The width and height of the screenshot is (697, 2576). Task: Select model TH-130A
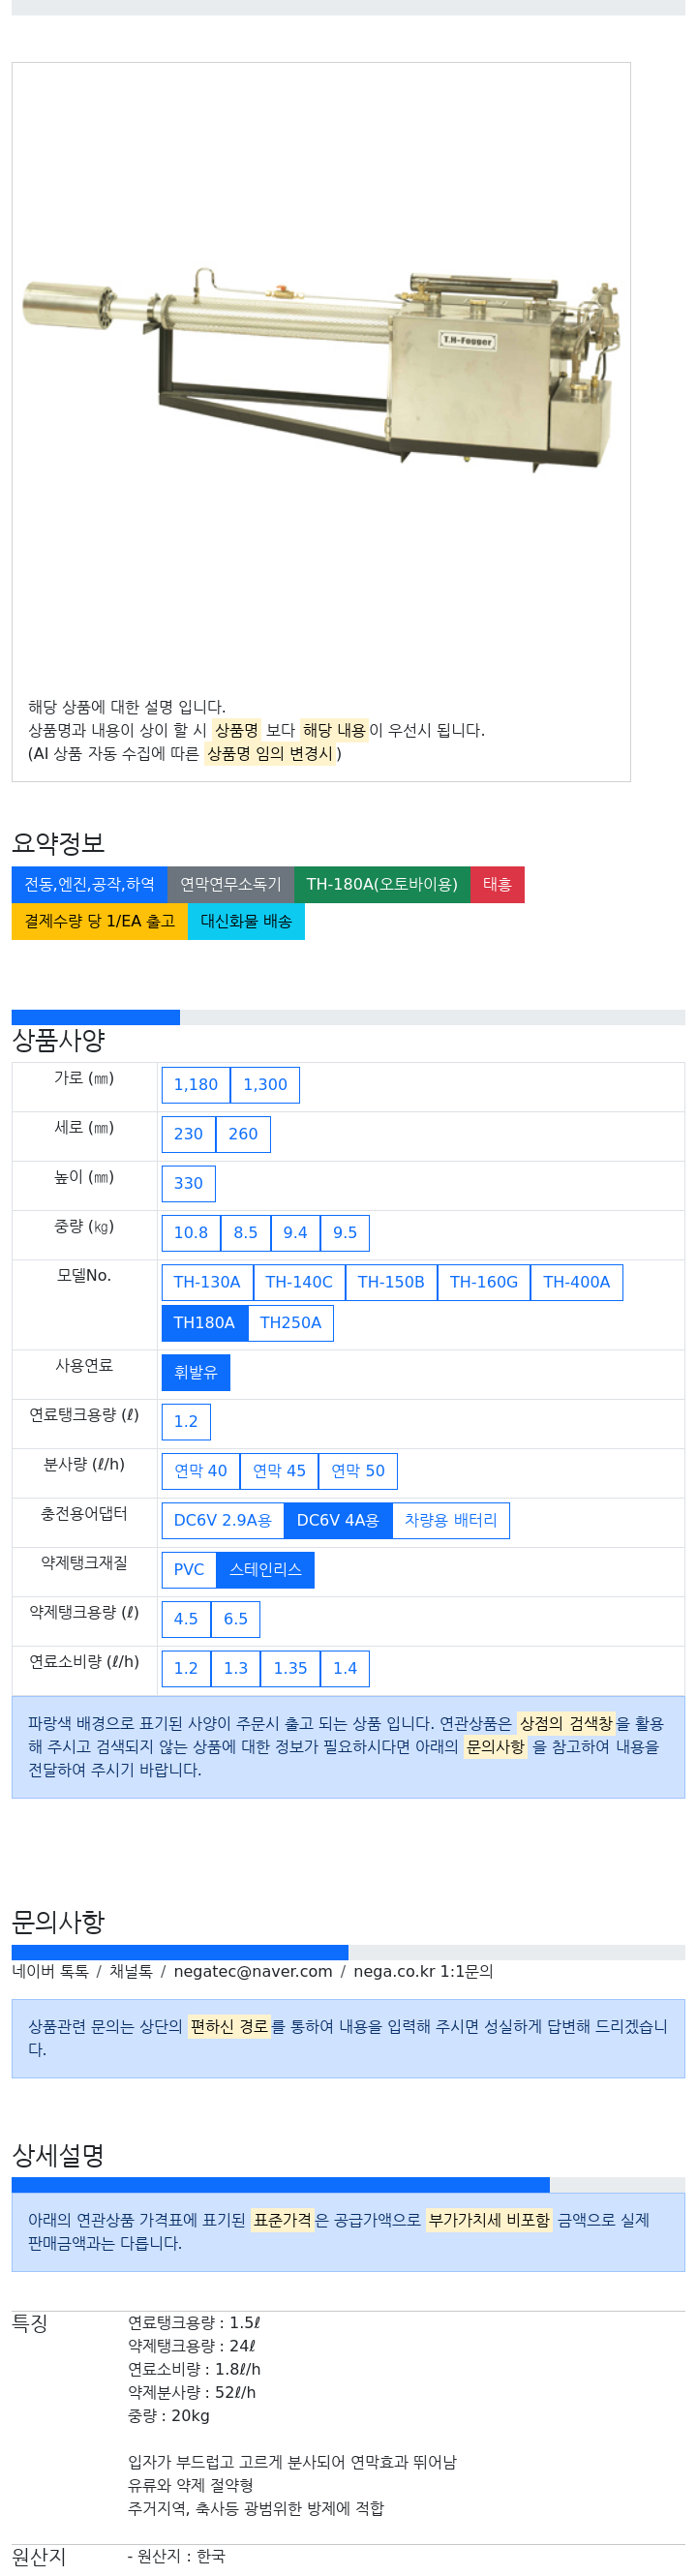coord(207,1283)
